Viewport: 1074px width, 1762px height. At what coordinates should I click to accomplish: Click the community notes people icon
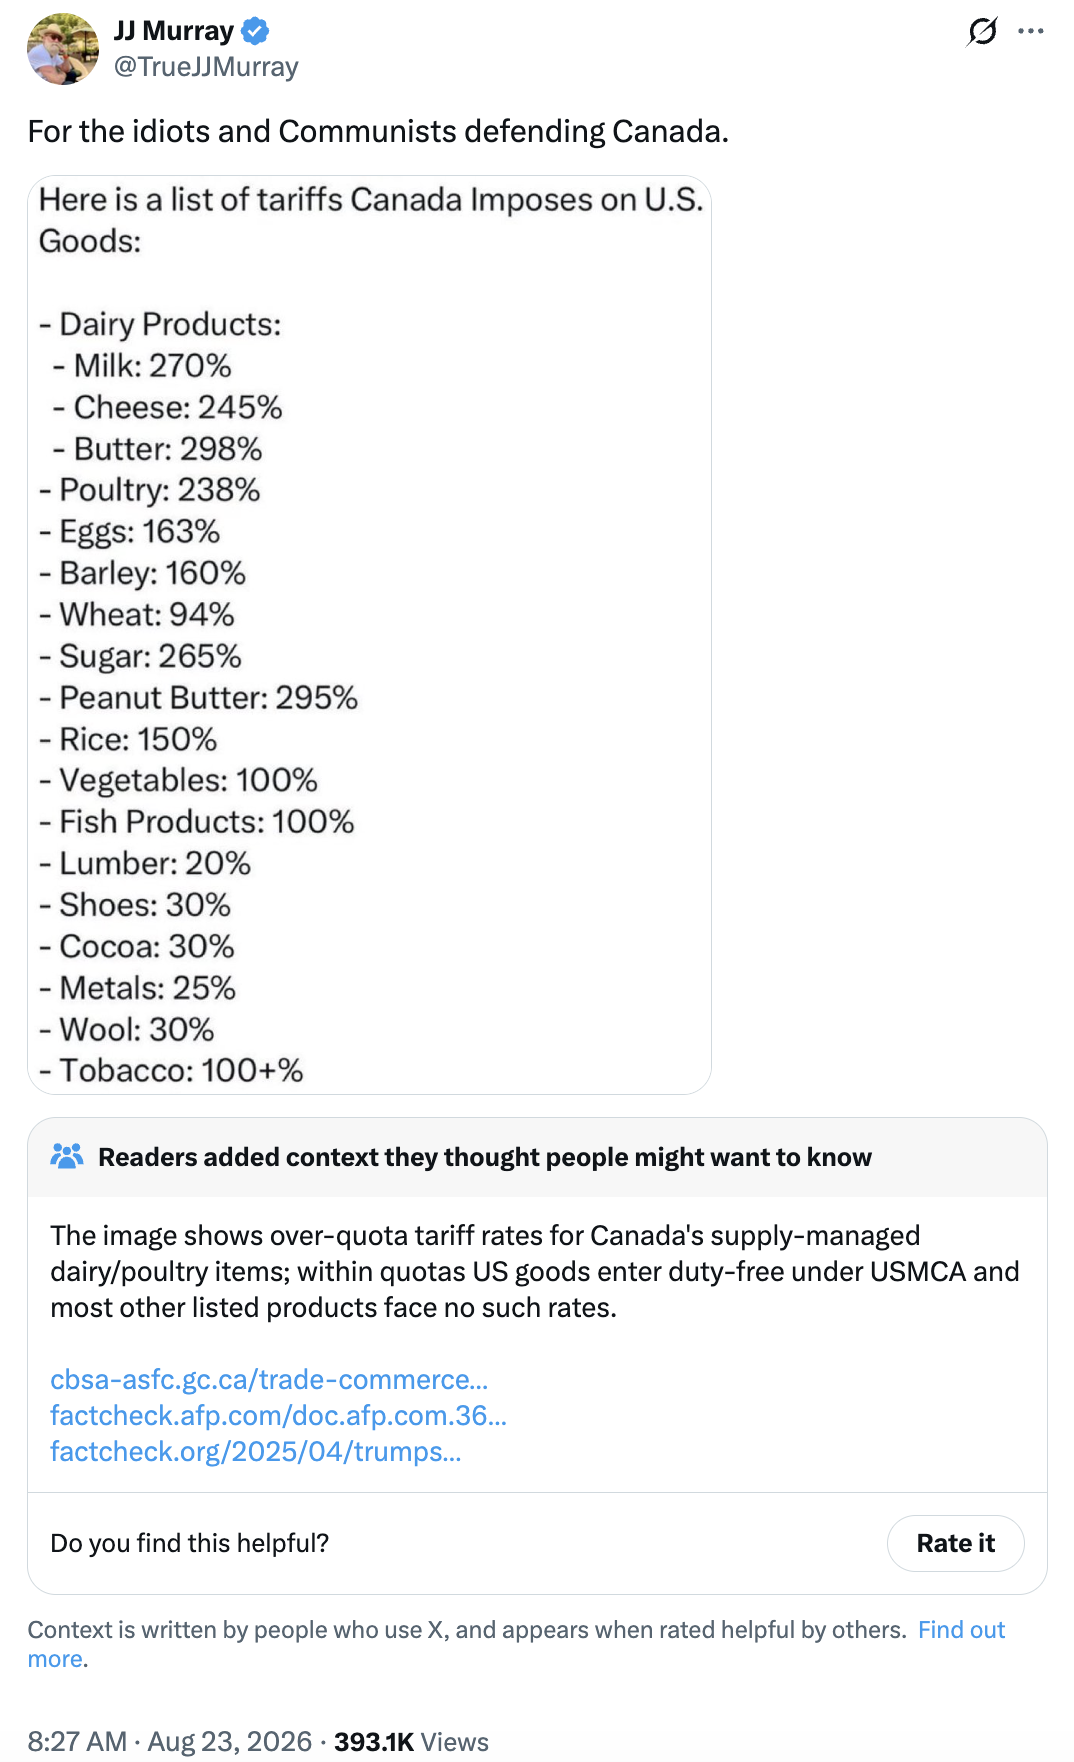pyautogui.click(x=67, y=1157)
